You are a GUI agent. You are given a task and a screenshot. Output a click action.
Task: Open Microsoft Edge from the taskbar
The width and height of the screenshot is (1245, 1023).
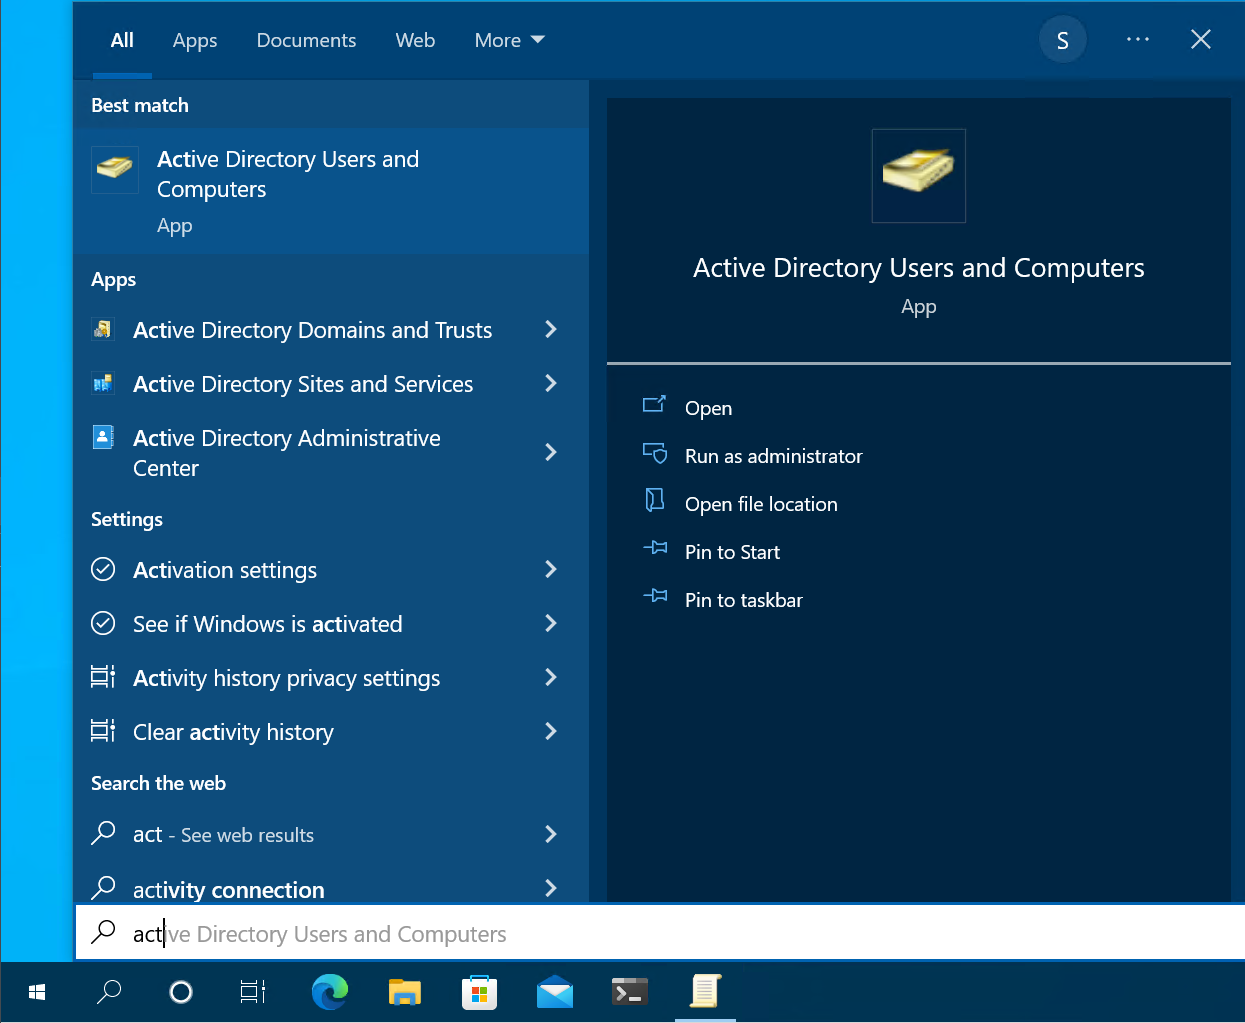(x=330, y=992)
